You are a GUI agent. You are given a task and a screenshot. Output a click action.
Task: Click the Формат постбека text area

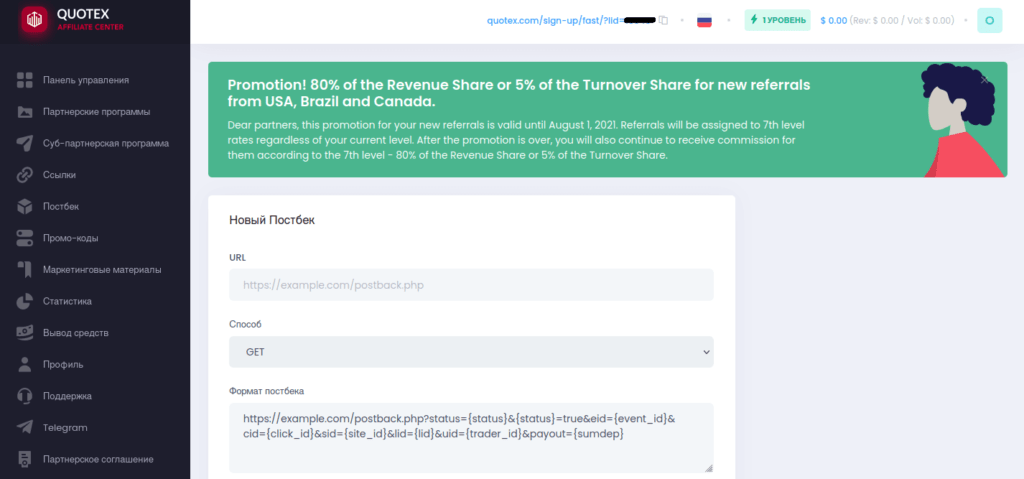click(x=471, y=437)
